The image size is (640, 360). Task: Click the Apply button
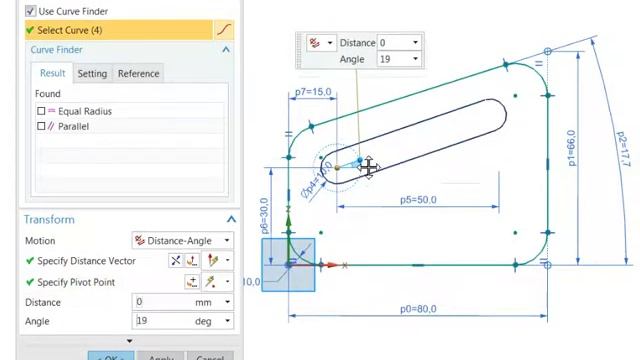tap(161, 356)
